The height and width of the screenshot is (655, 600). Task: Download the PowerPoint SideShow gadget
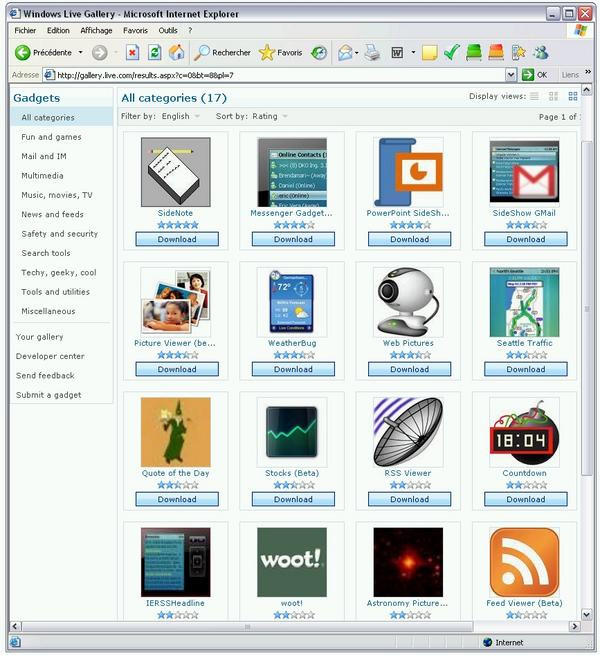point(409,239)
